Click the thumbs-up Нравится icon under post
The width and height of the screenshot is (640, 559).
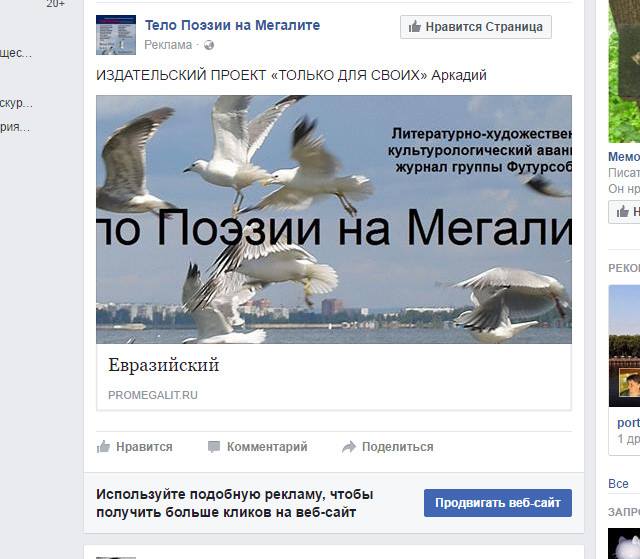[103, 447]
